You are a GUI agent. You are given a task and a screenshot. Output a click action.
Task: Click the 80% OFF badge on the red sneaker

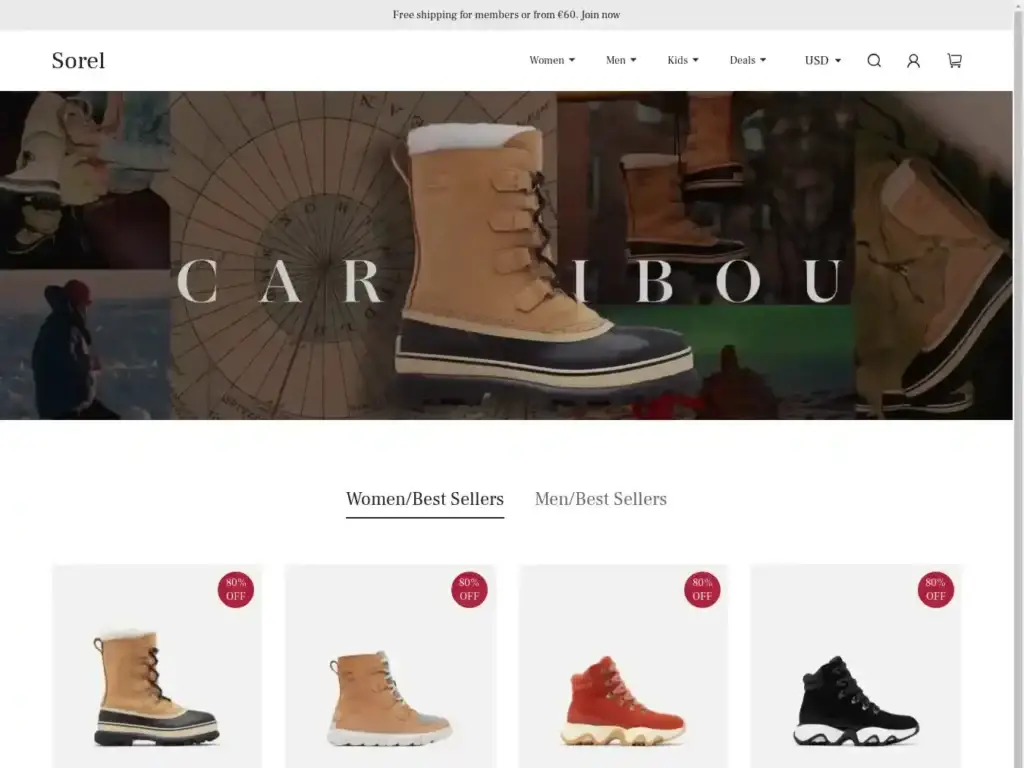click(x=701, y=590)
